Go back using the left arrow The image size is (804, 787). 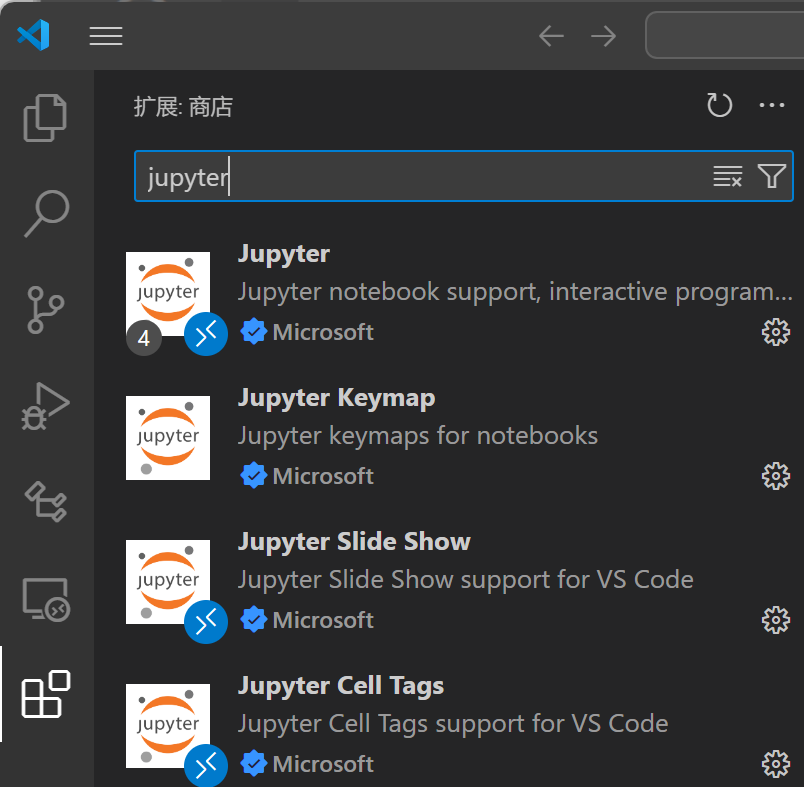point(551,36)
